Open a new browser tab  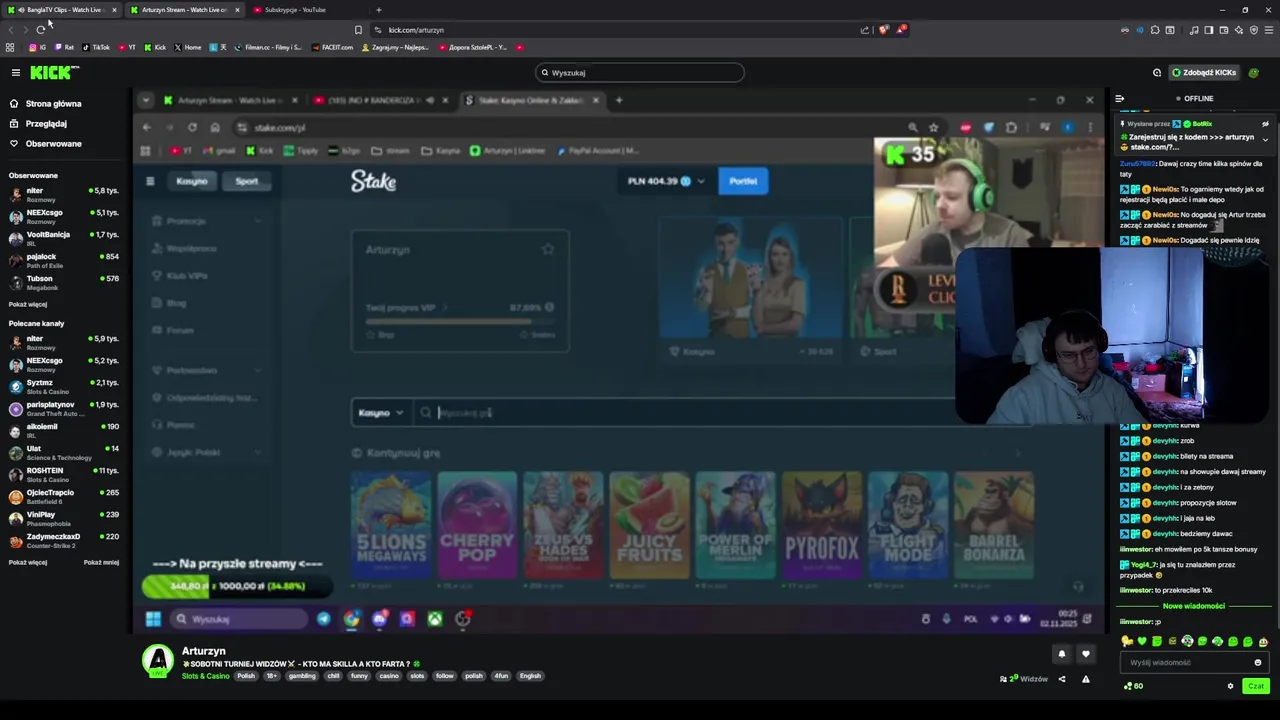pos(378,10)
